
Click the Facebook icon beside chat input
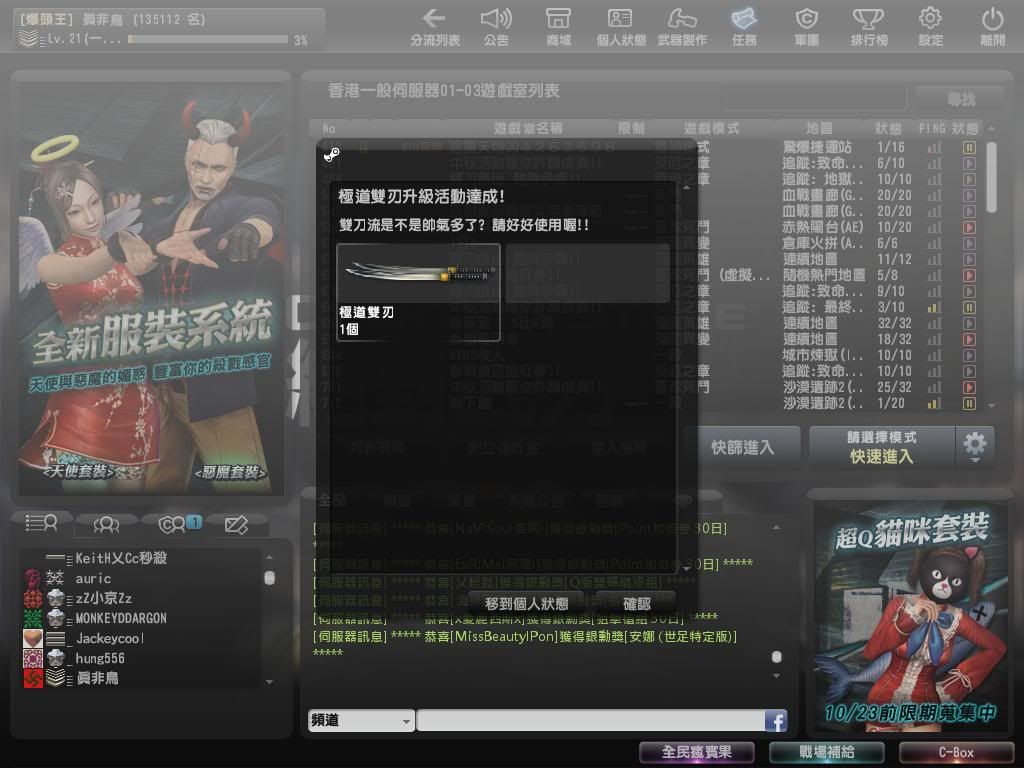(x=775, y=721)
